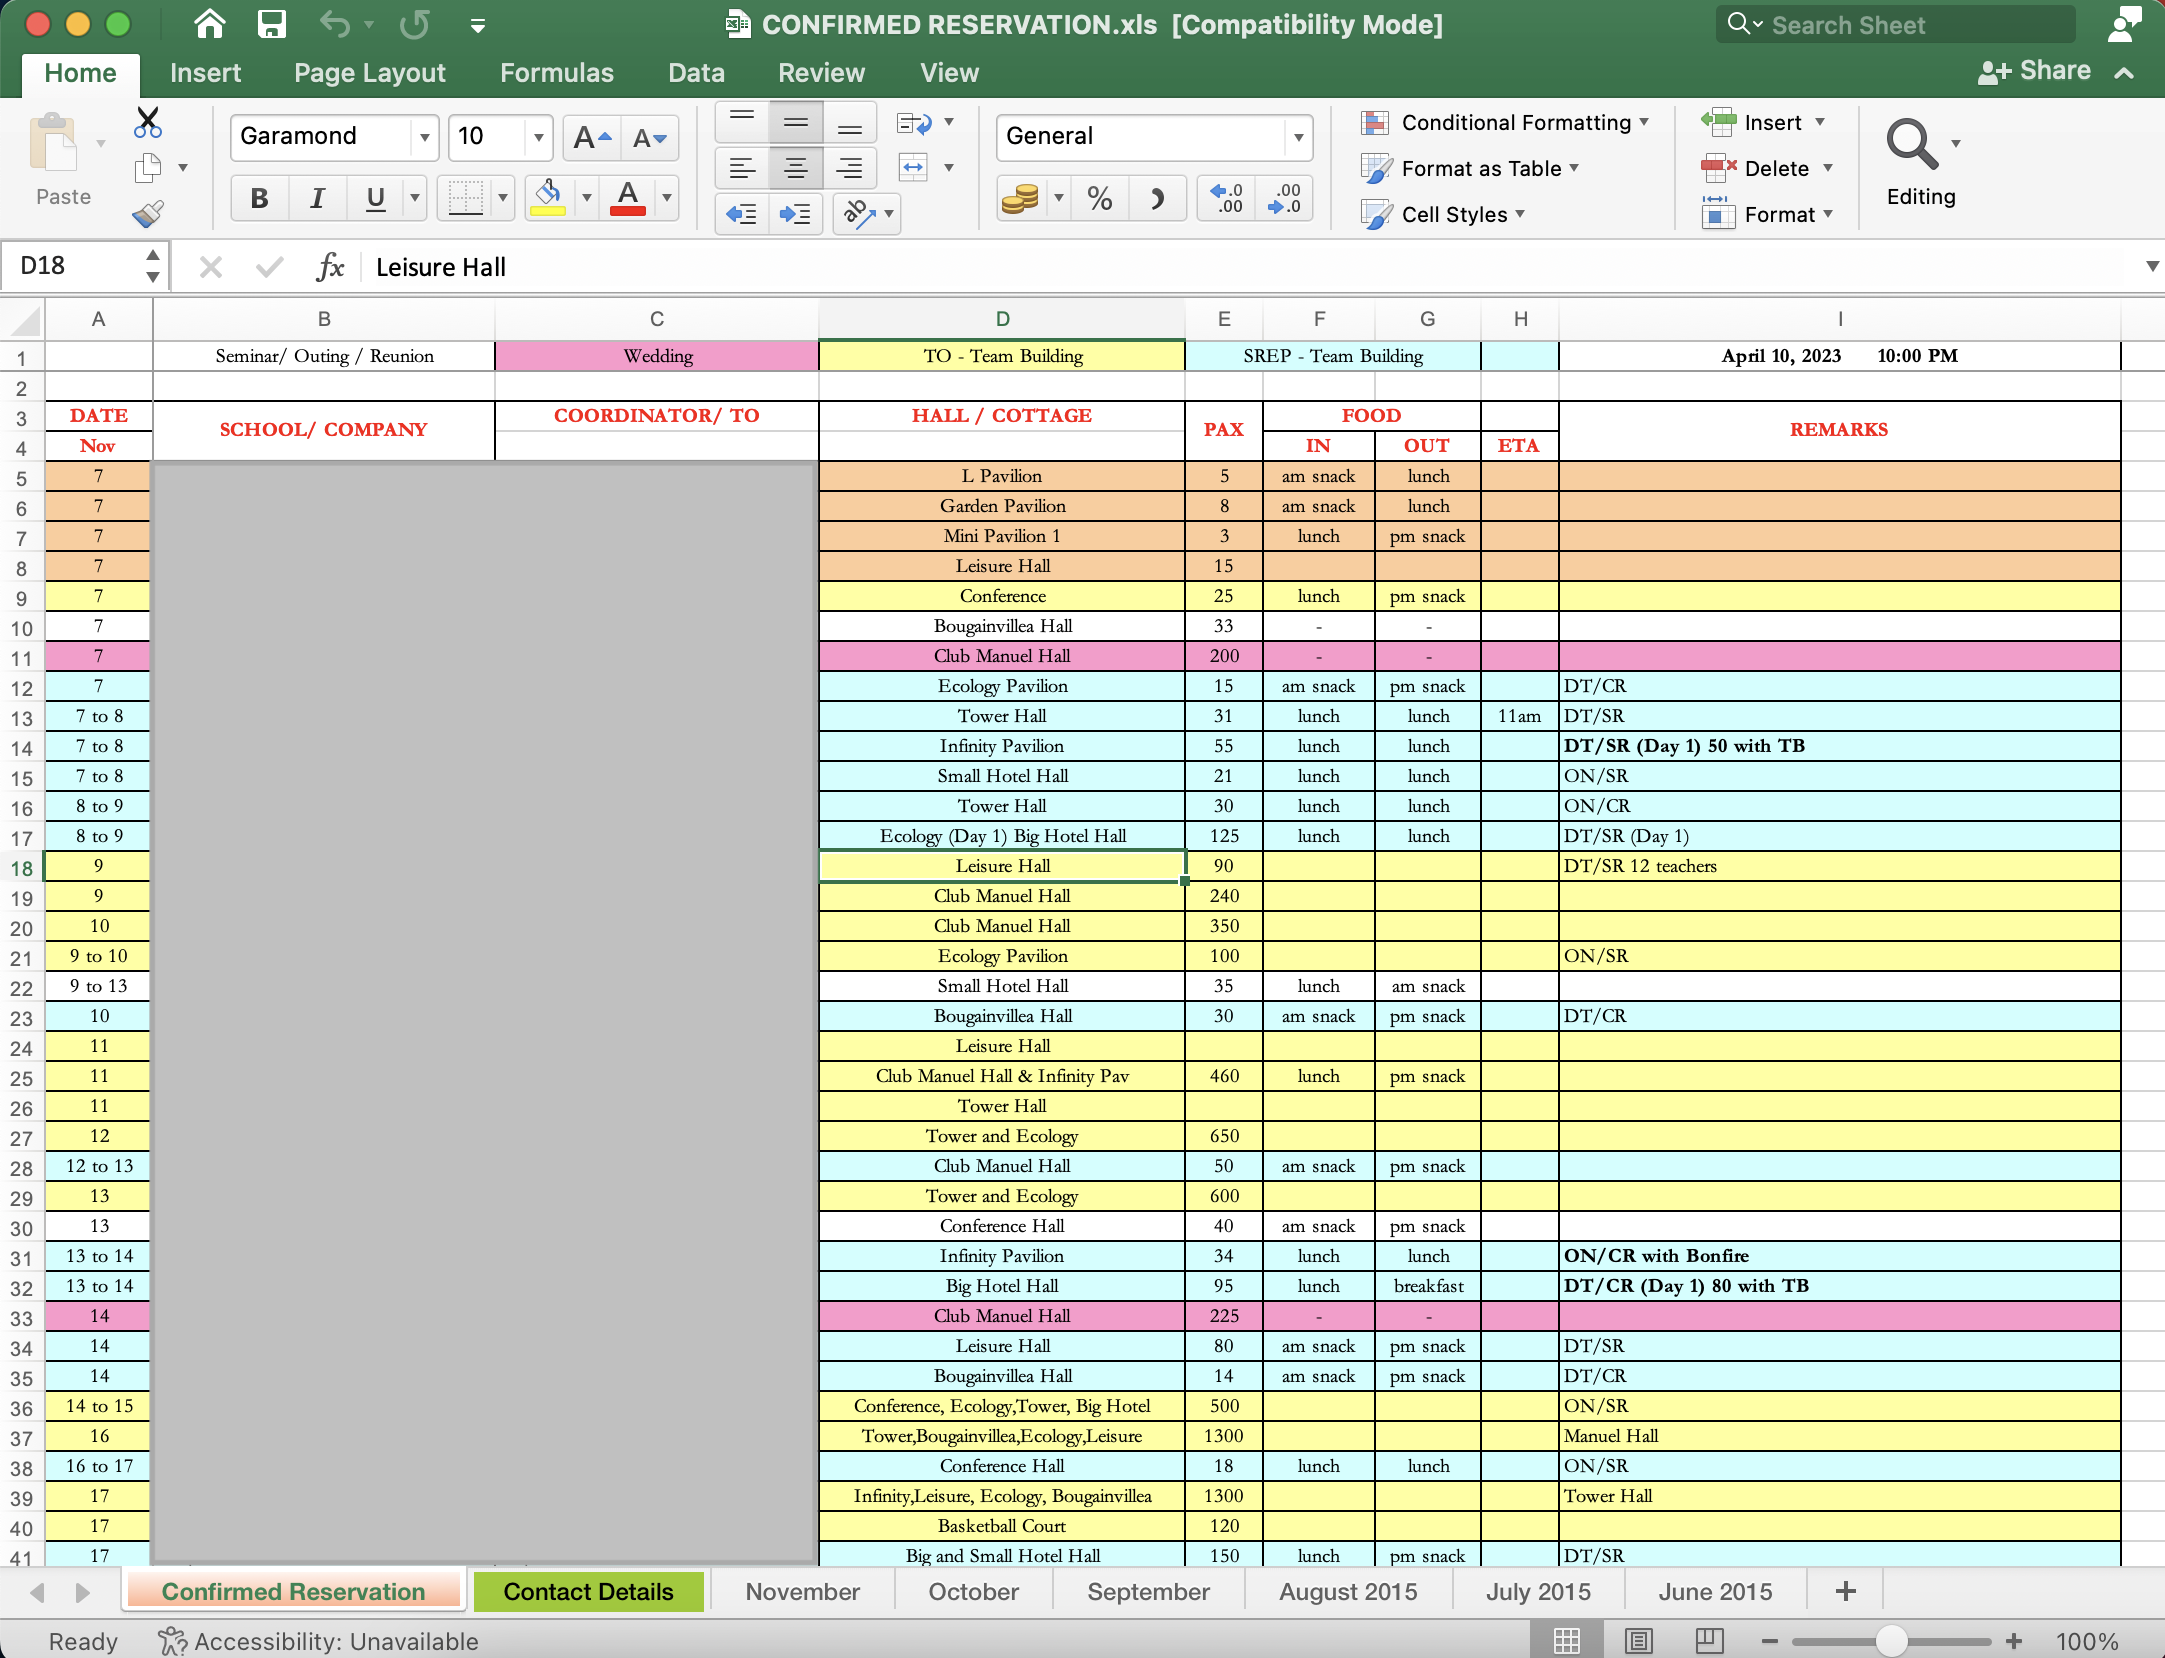Click the Fill Color paint bucket
Screen dimensions: 2165x1658
click(x=548, y=197)
